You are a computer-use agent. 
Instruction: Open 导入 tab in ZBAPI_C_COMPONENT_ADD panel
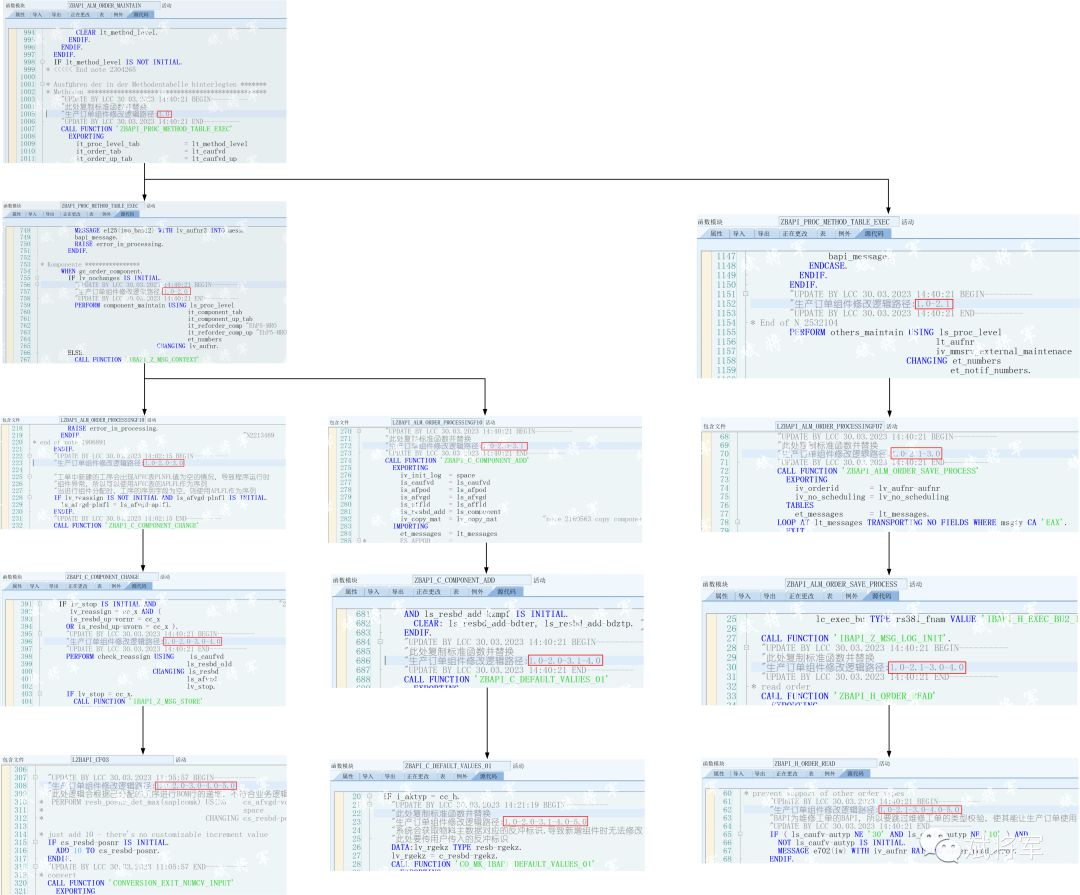click(x=373, y=592)
